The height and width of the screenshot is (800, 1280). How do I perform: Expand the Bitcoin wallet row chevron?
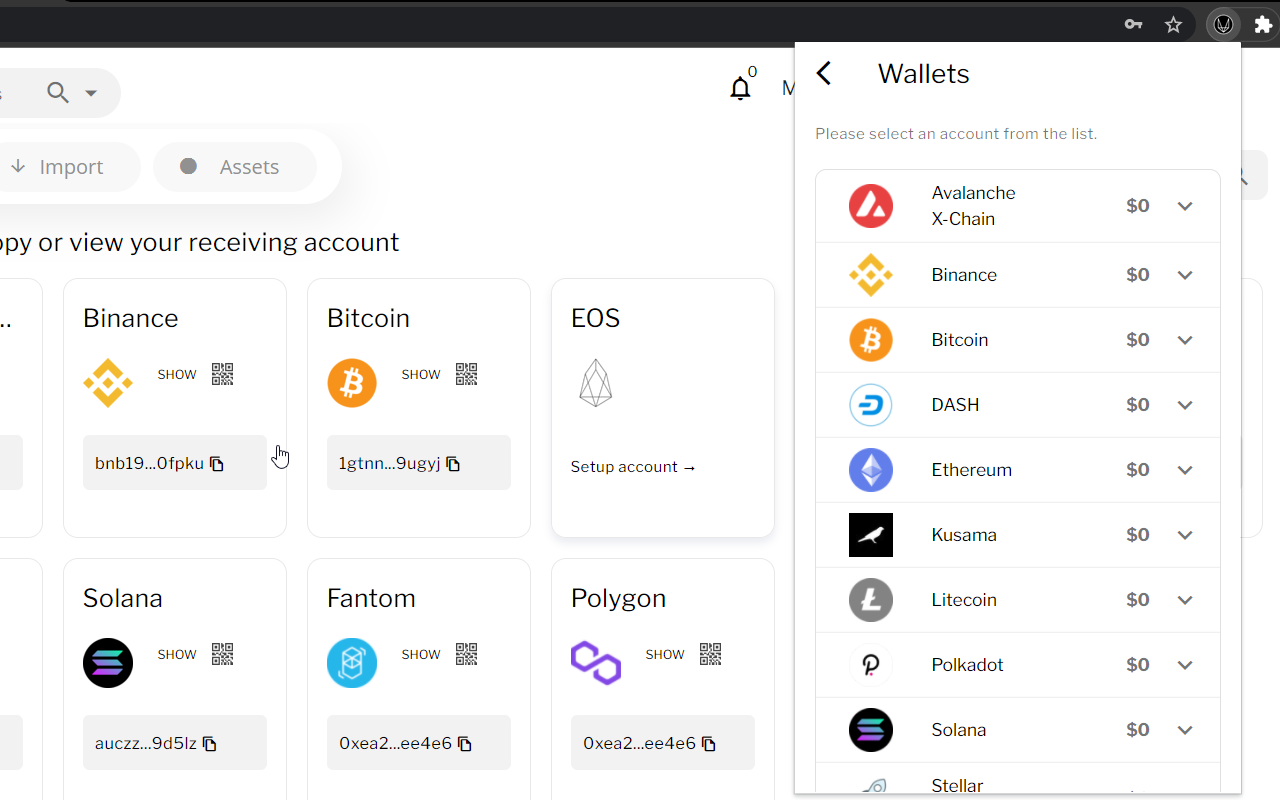pyautogui.click(x=1185, y=340)
